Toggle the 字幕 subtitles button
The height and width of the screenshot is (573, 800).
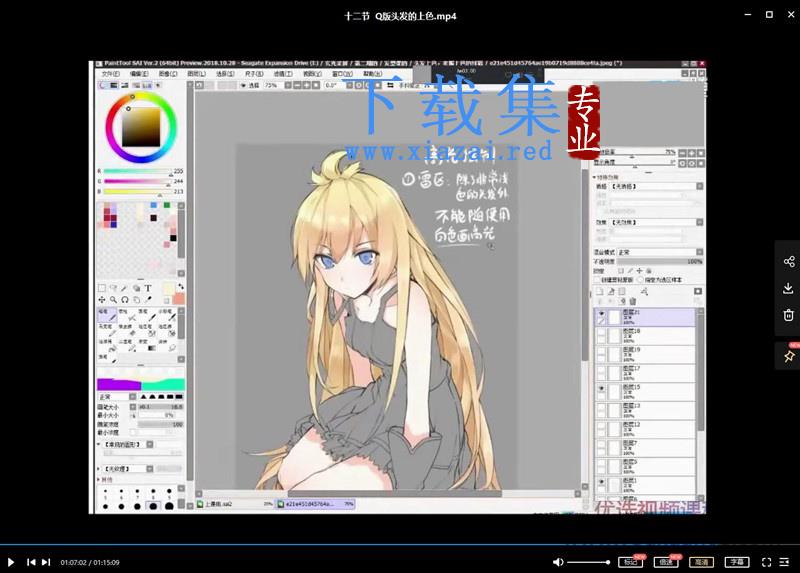pos(737,562)
